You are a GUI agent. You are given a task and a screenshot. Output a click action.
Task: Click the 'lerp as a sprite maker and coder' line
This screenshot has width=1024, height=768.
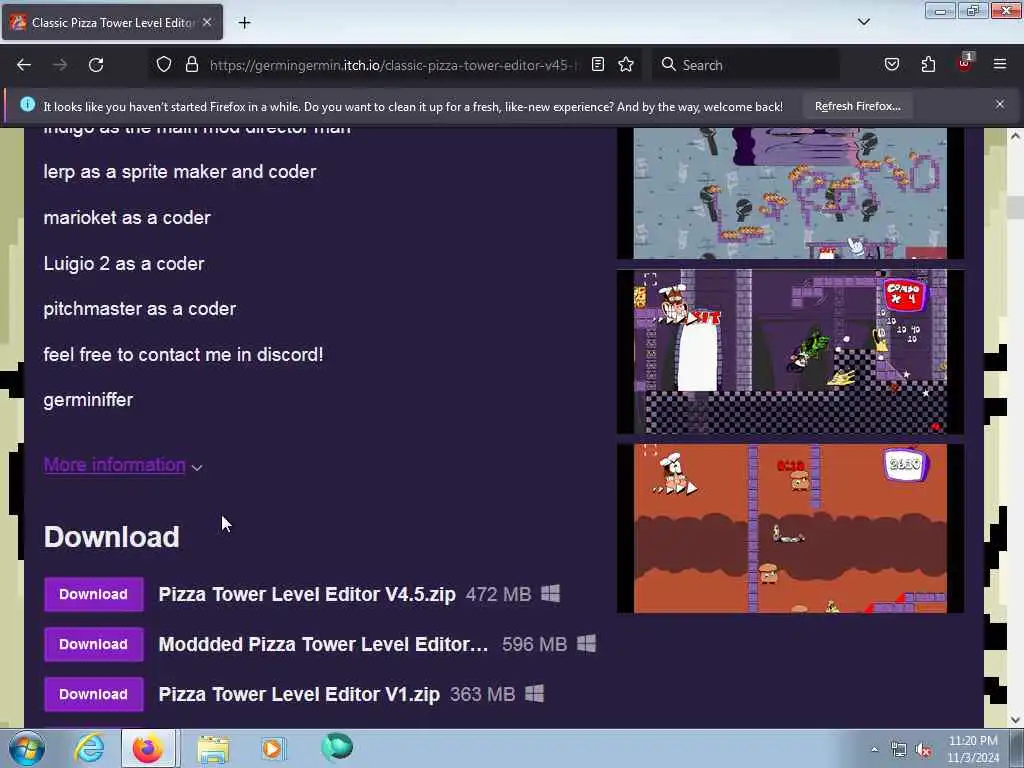tap(180, 172)
